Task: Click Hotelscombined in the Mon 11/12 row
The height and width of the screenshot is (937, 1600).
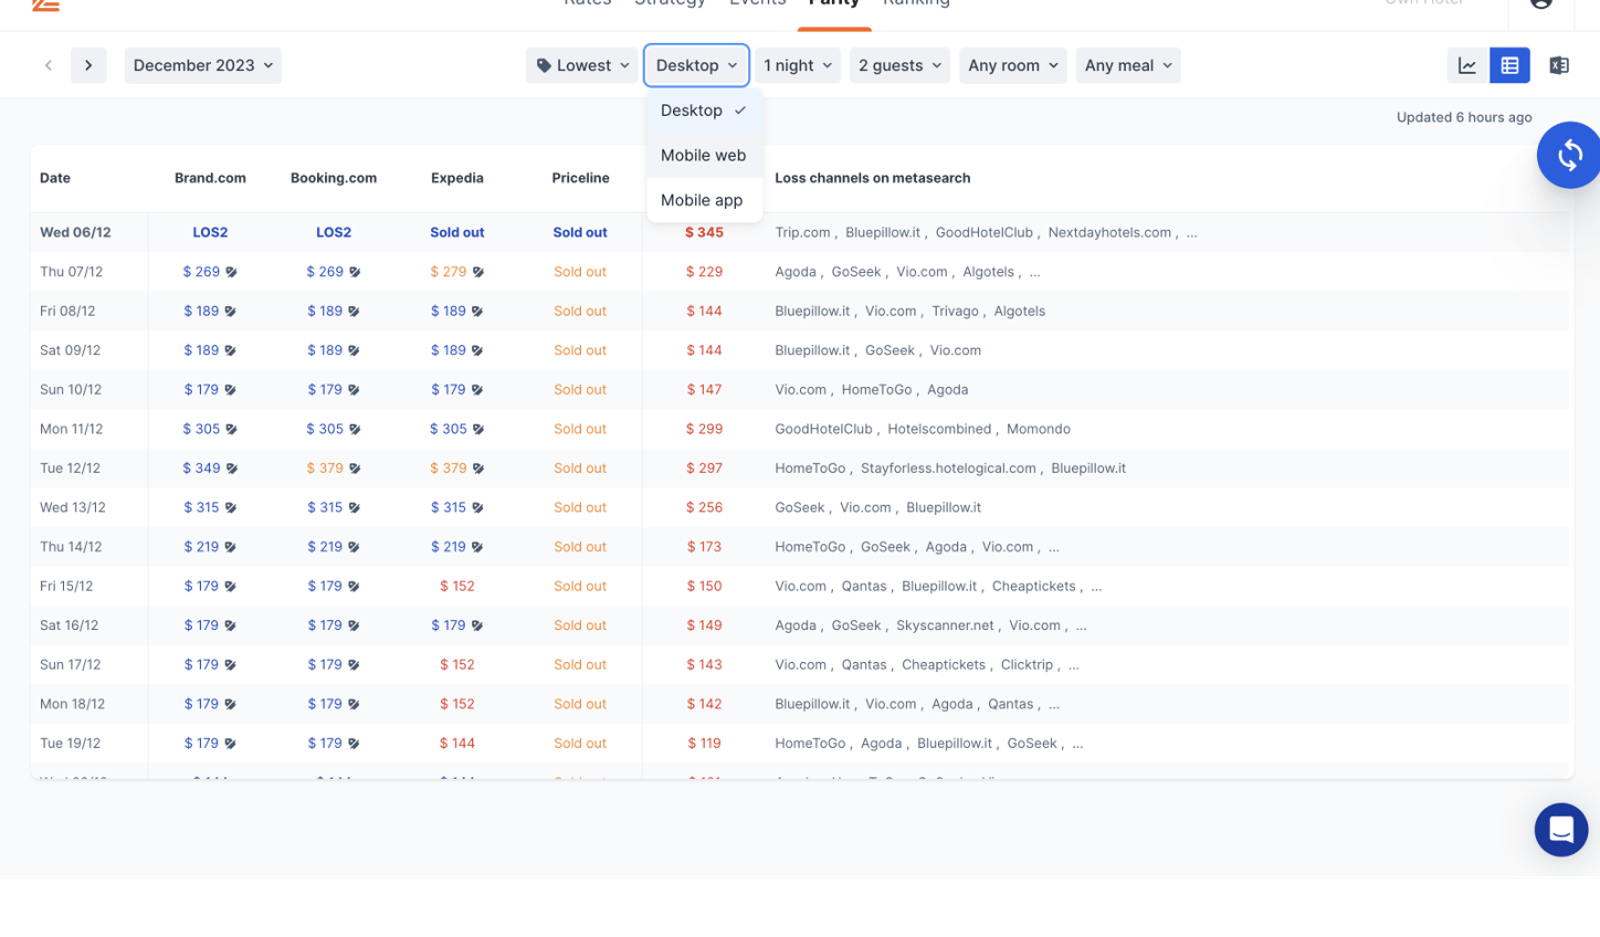Action: [940, 429]
